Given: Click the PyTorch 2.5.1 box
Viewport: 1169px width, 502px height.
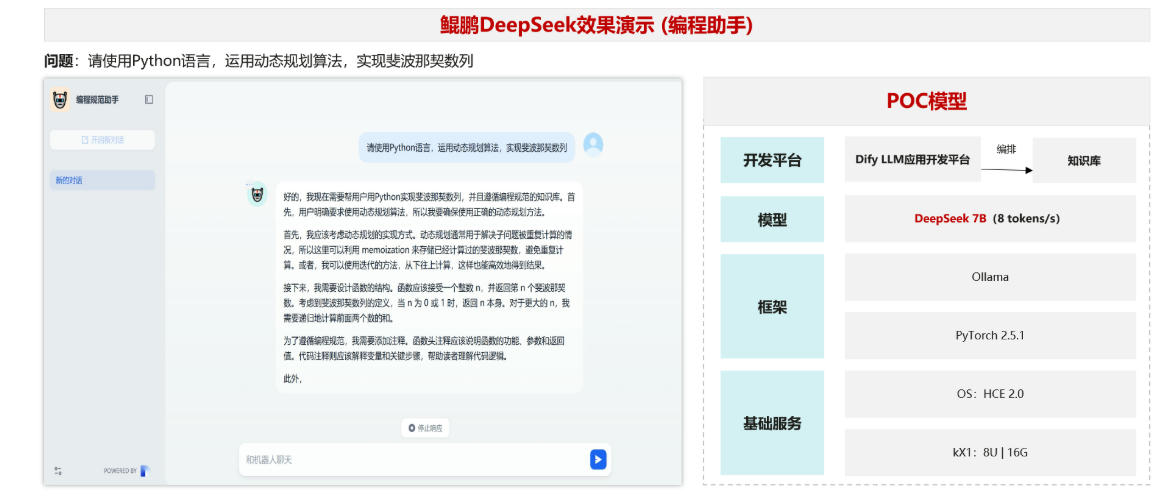Looking at the screenshot, I should pyautogui.click(x=990, y=336).
